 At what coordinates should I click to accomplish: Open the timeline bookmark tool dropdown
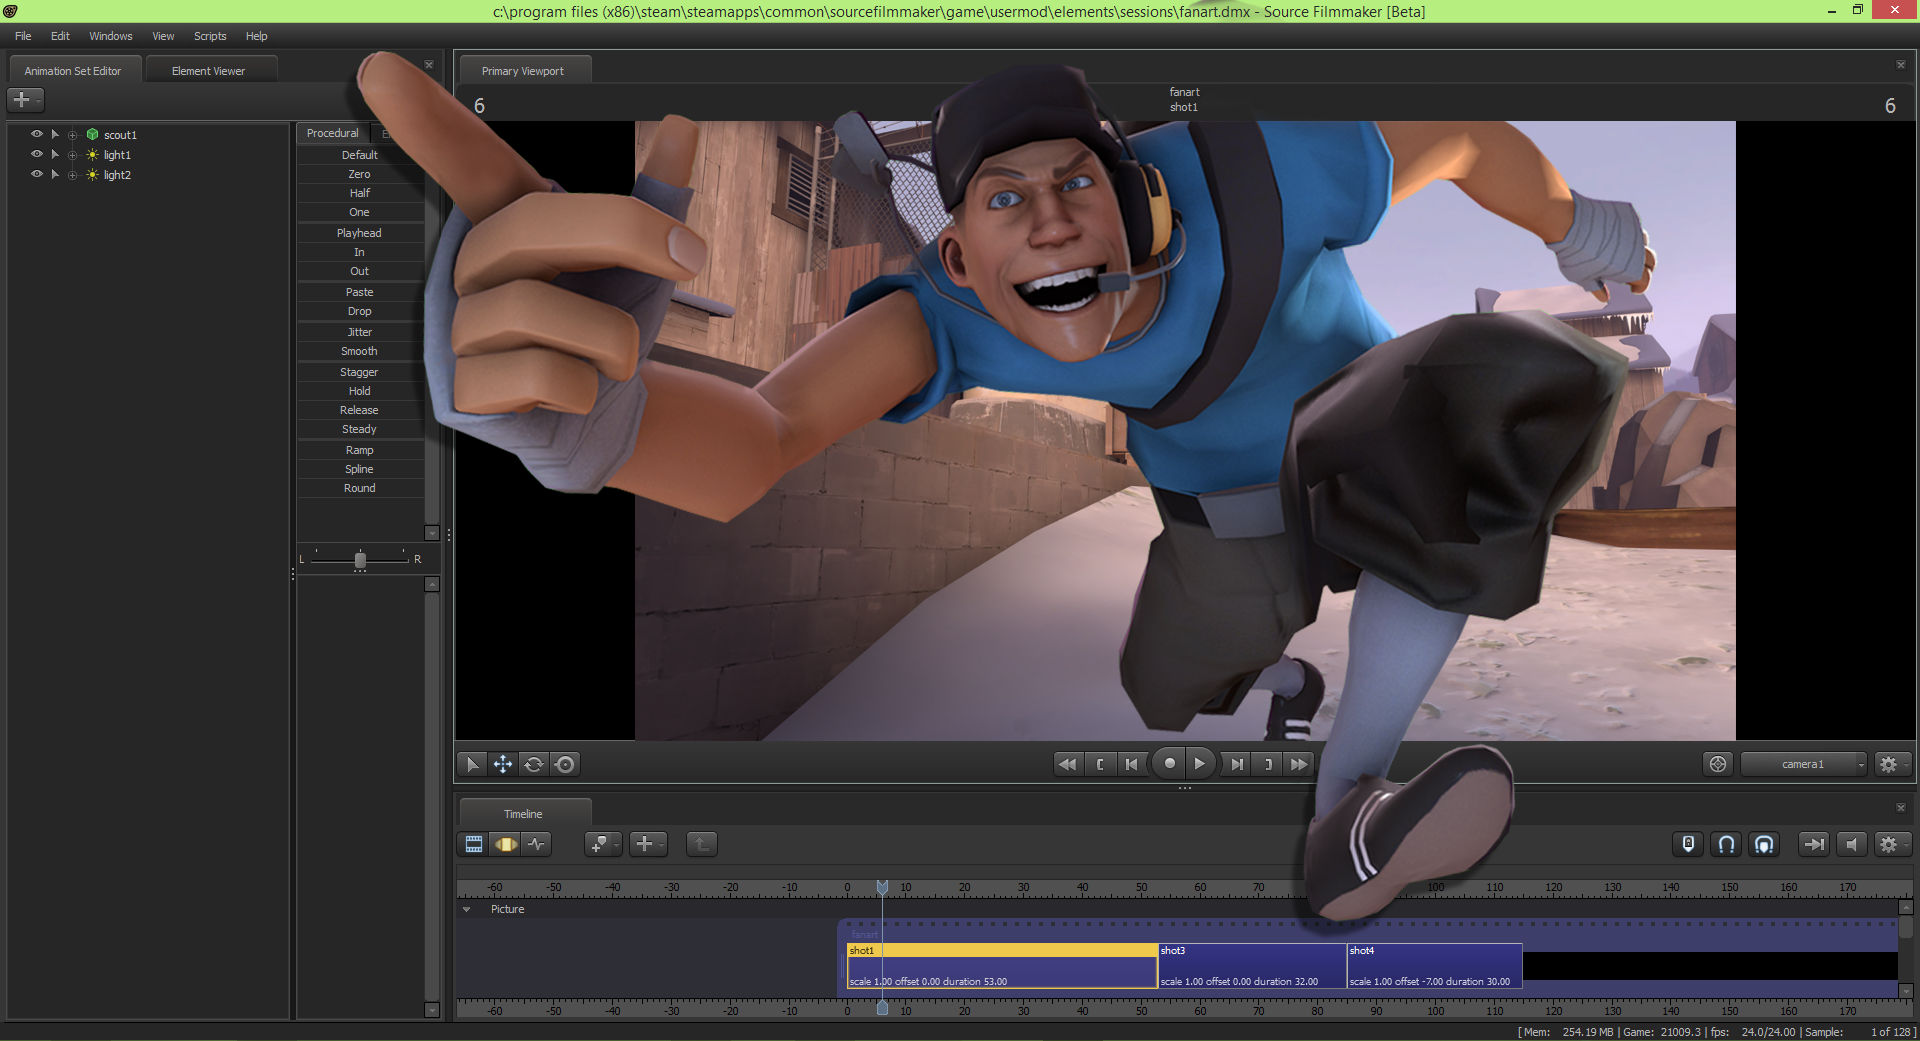pyautogui.click(x=603, y=844)
